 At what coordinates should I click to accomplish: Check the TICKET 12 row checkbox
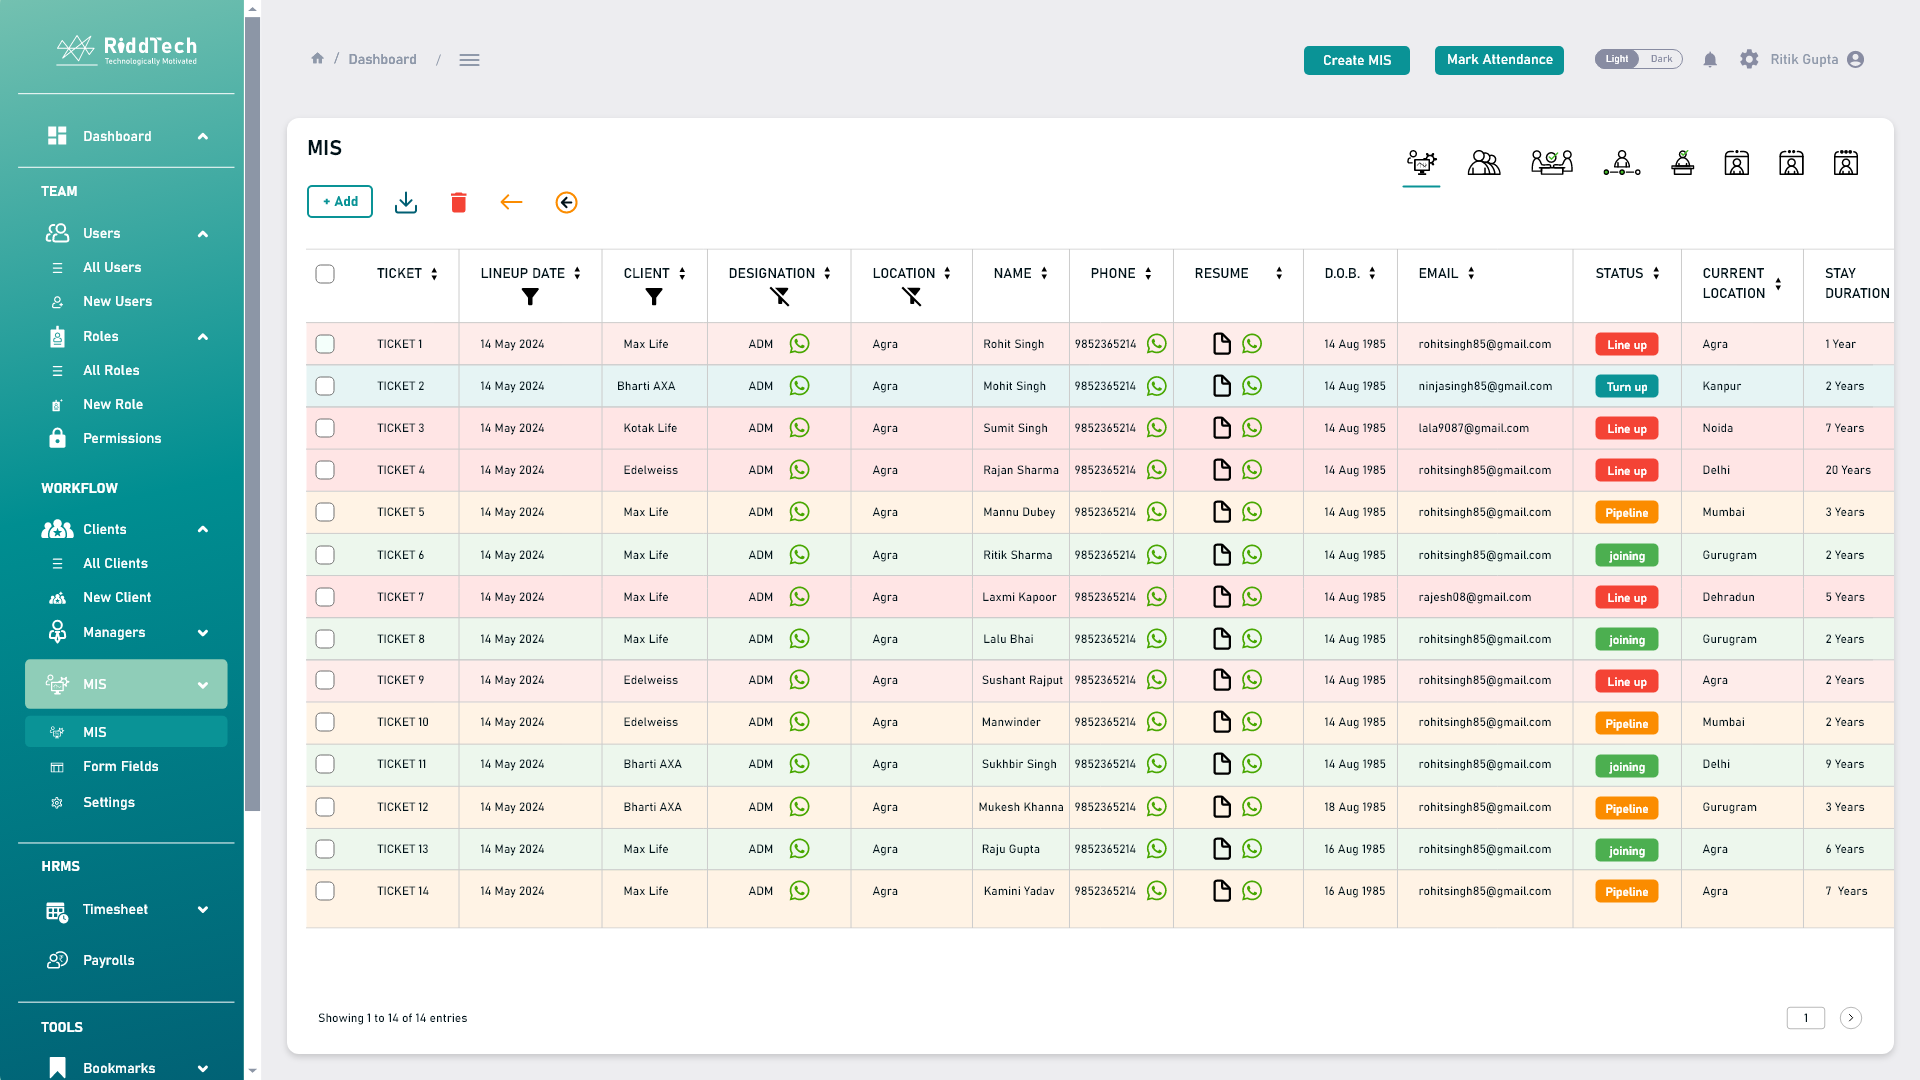[325, 807]
